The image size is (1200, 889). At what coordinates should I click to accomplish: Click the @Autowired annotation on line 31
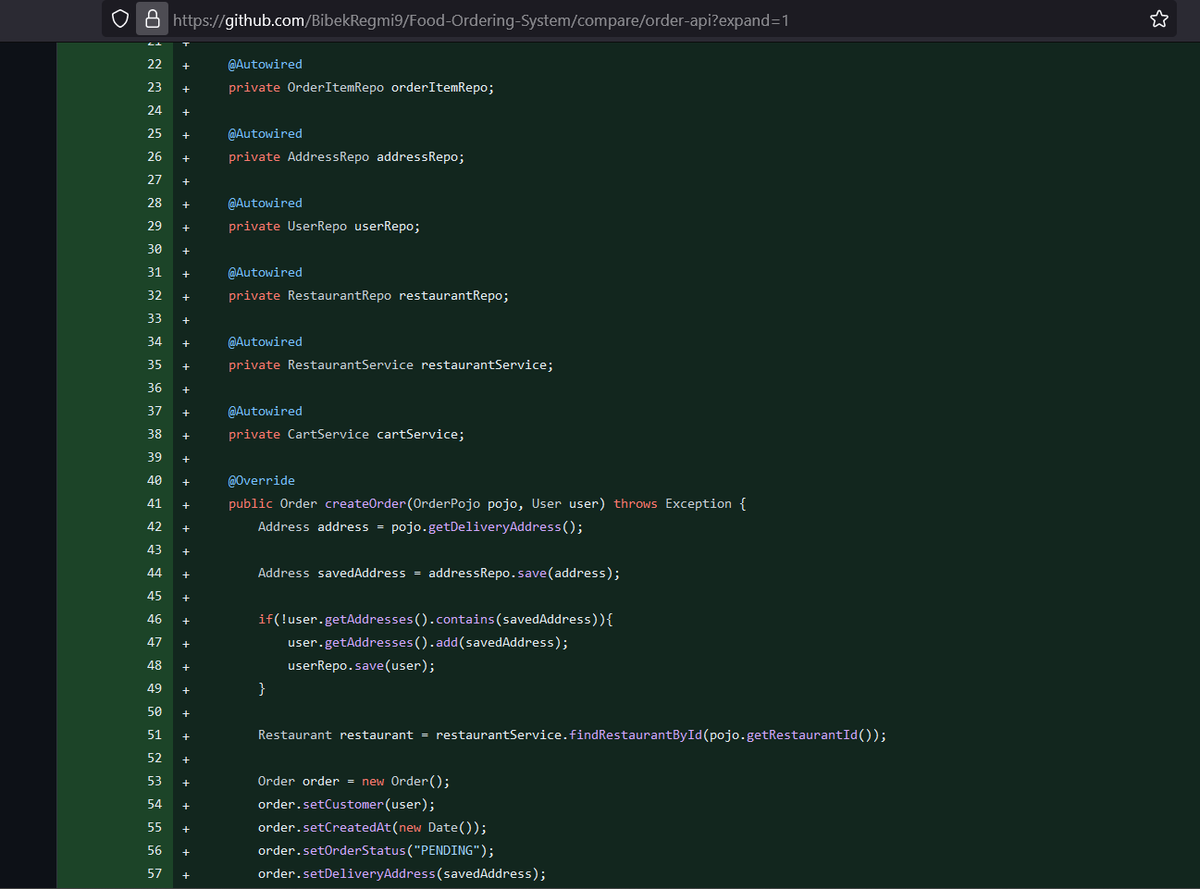[265, 272]
